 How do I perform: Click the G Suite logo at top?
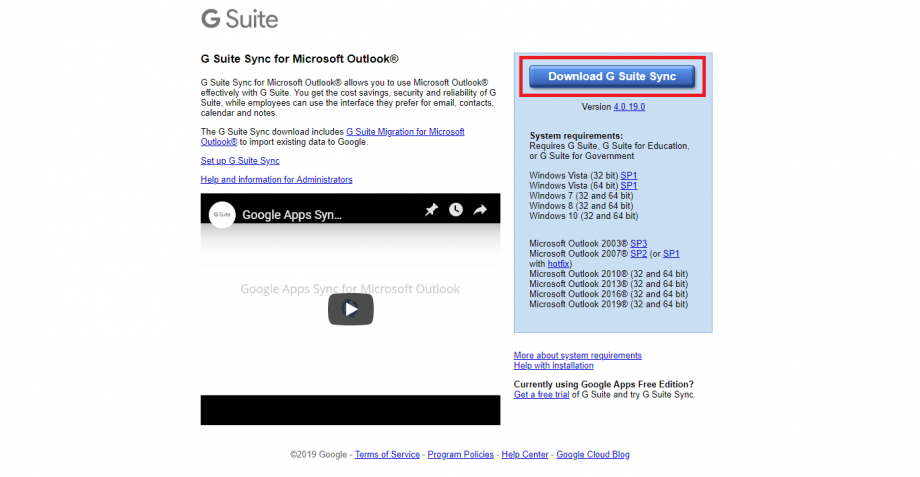239,19
